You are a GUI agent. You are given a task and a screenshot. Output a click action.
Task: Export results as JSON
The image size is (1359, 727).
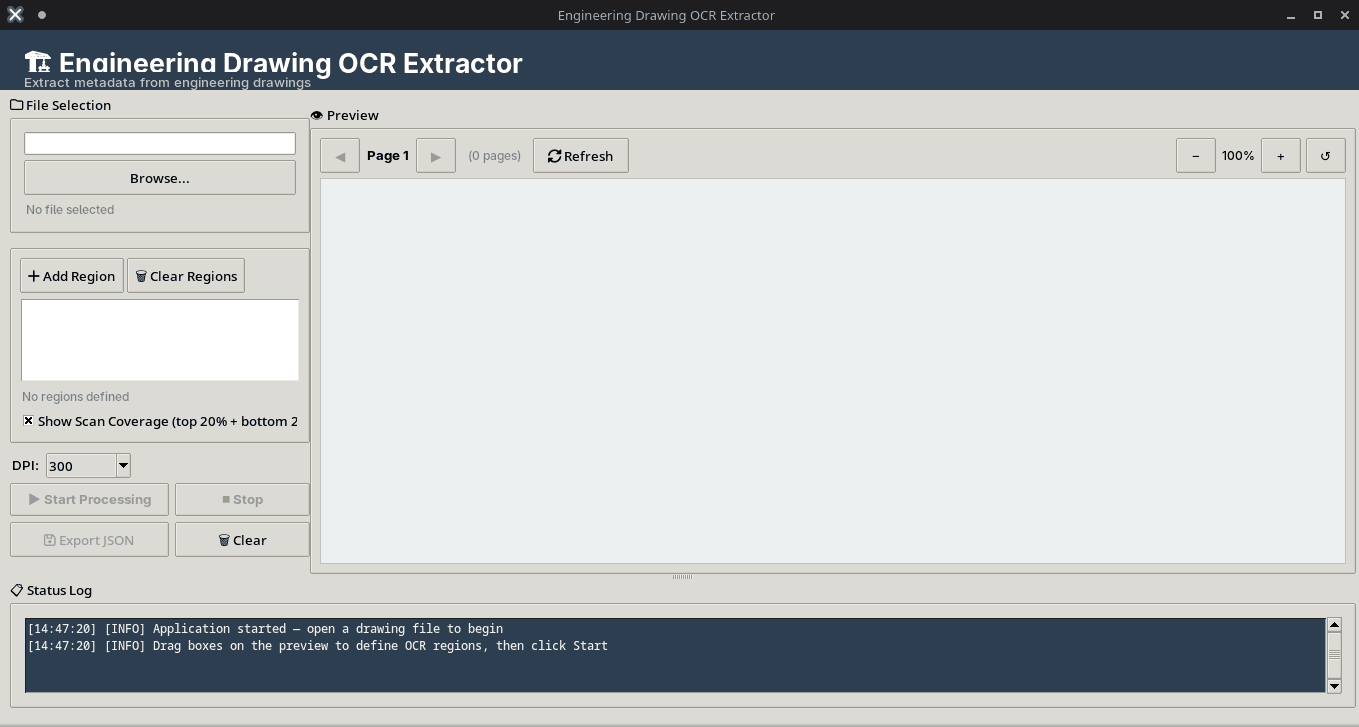pos(90,540)
